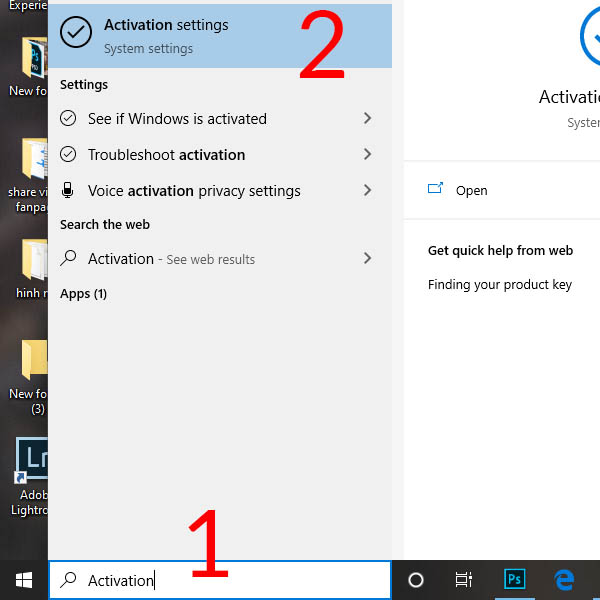Click the search magnifier icon in taskbar box
This screenshot has width=600, height=600.
pyautogui.click(x=68, y=580)
